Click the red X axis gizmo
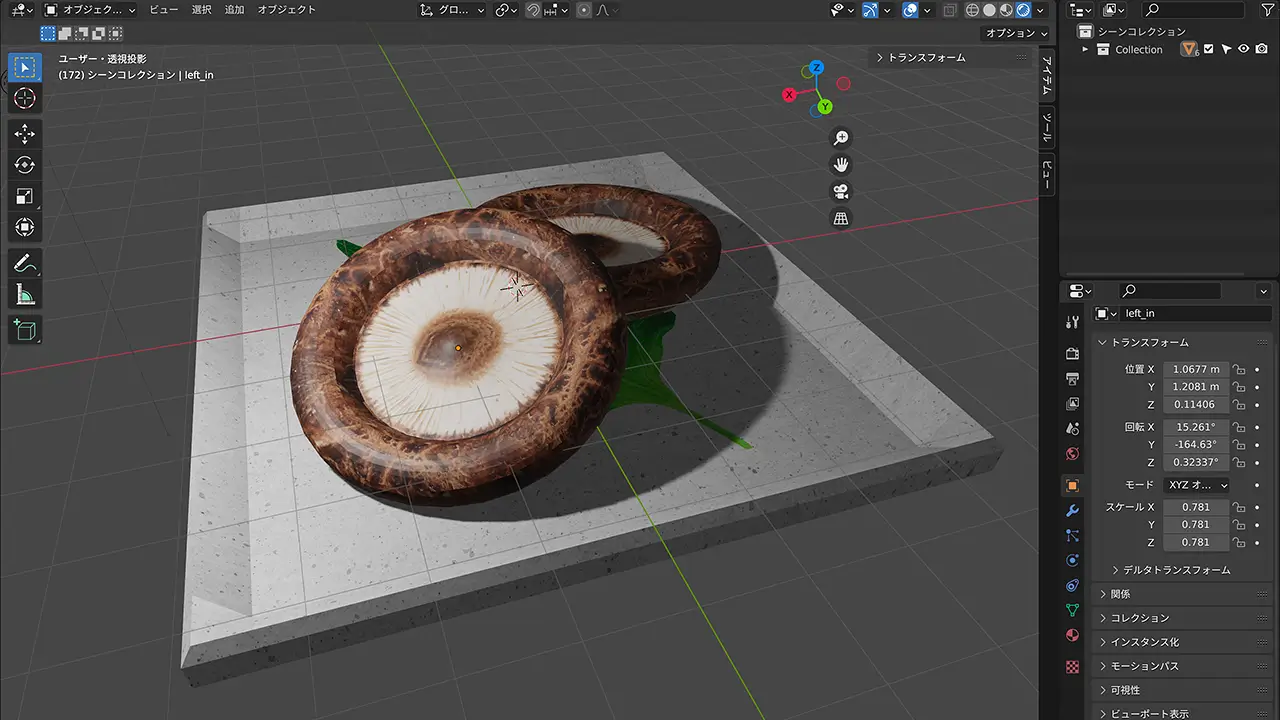This screenshot has width=1280, height=720. pos(789,95)
